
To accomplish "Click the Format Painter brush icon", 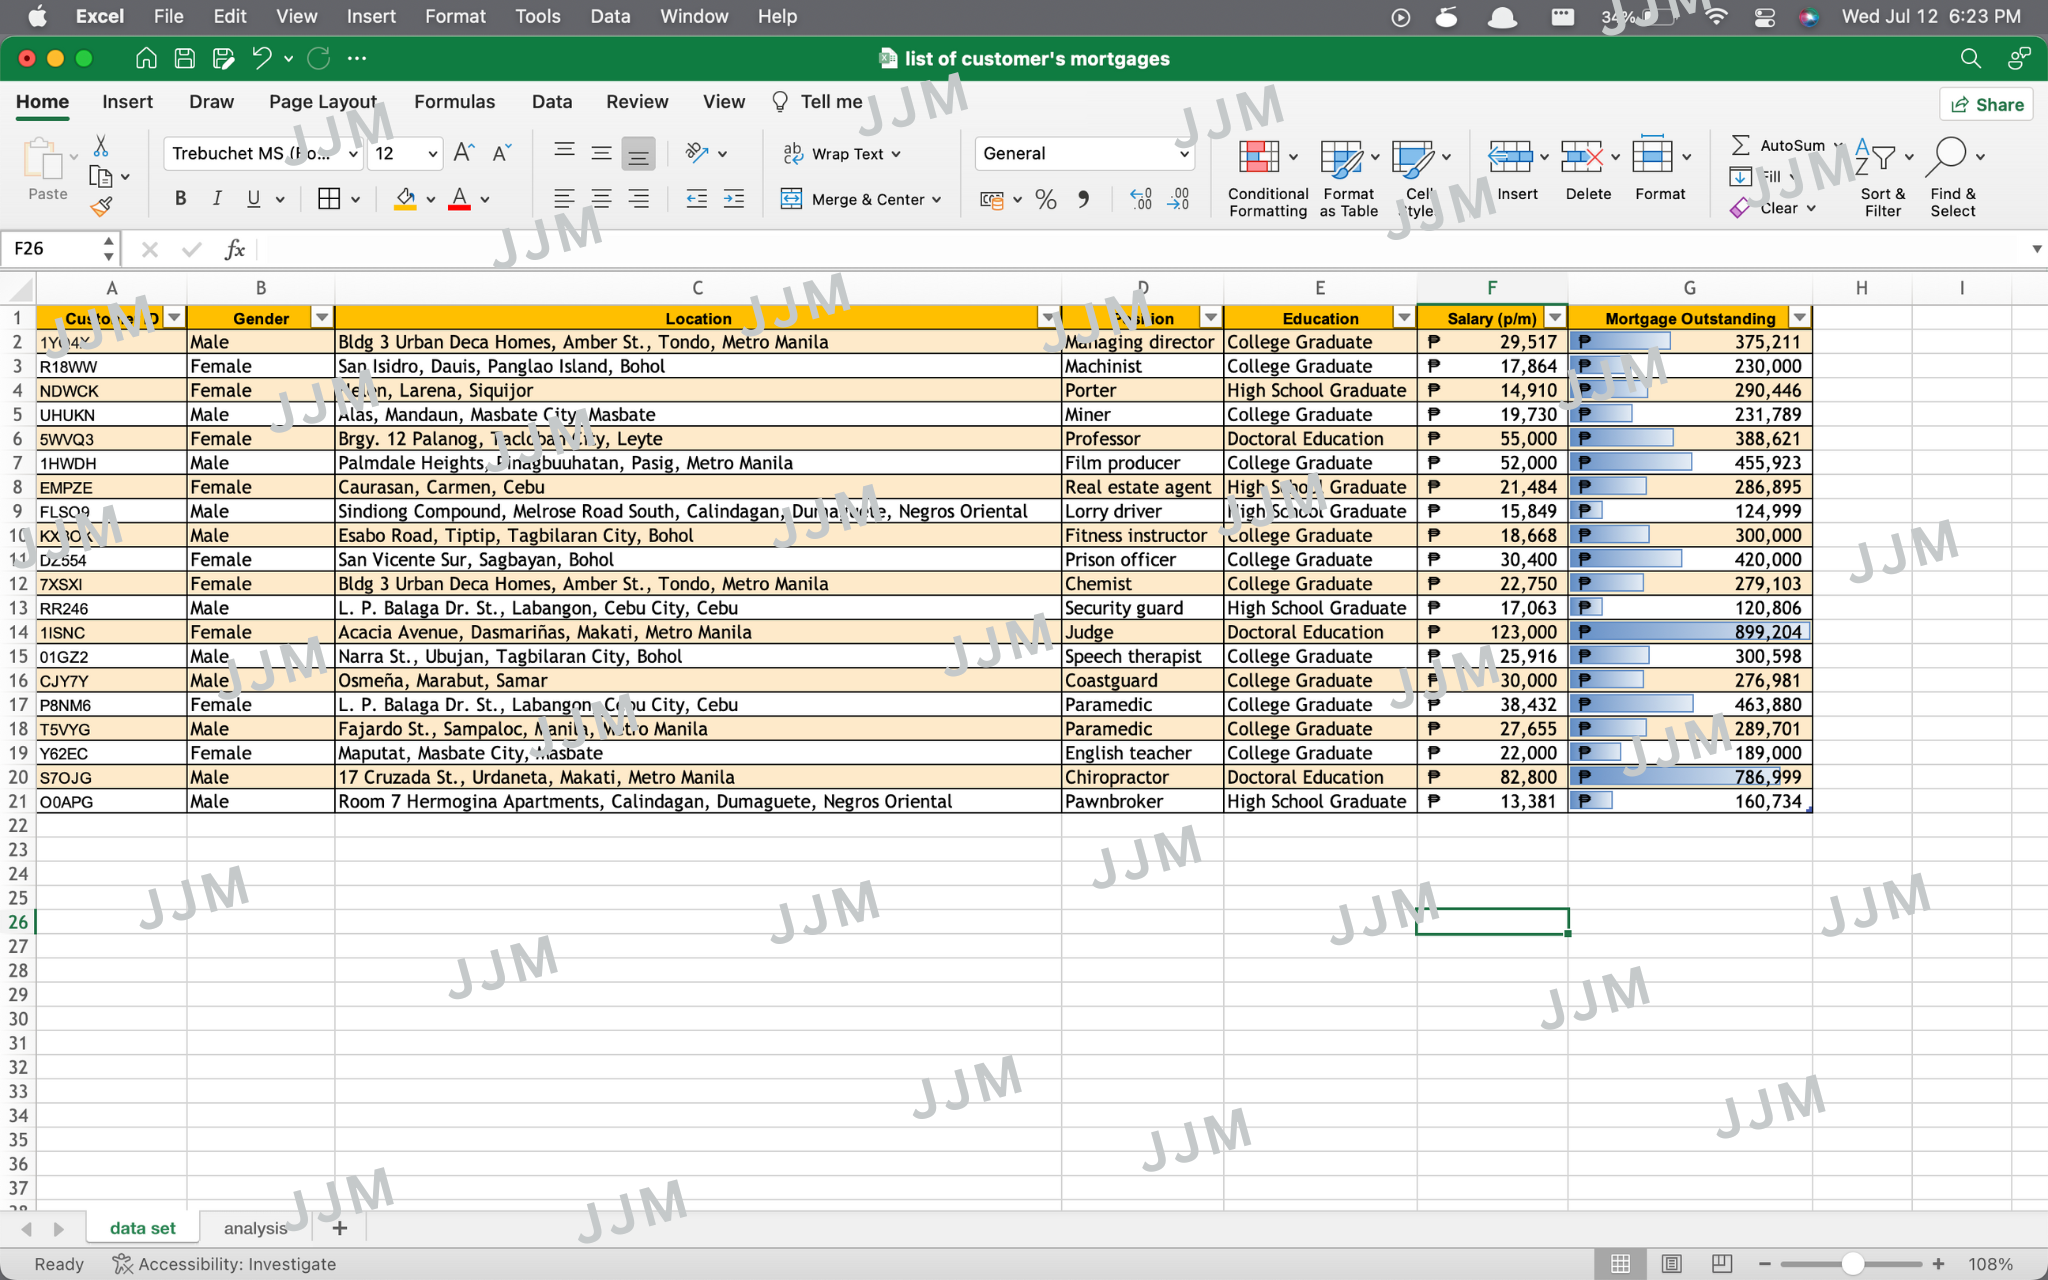I will coord(101,207).
